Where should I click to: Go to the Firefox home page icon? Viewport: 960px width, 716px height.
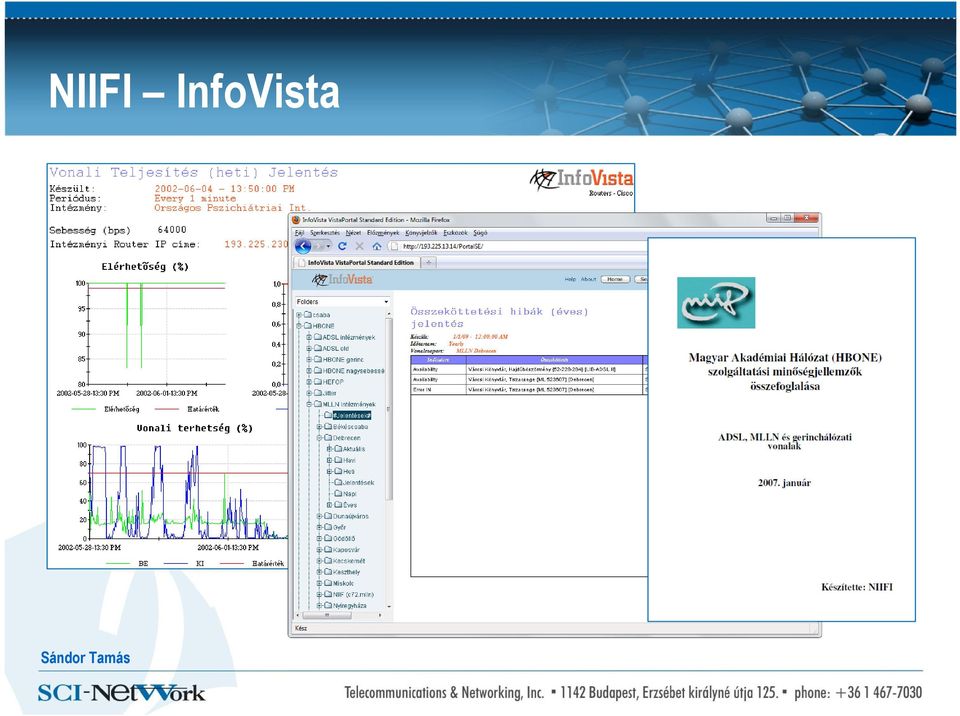pos(377,246)
